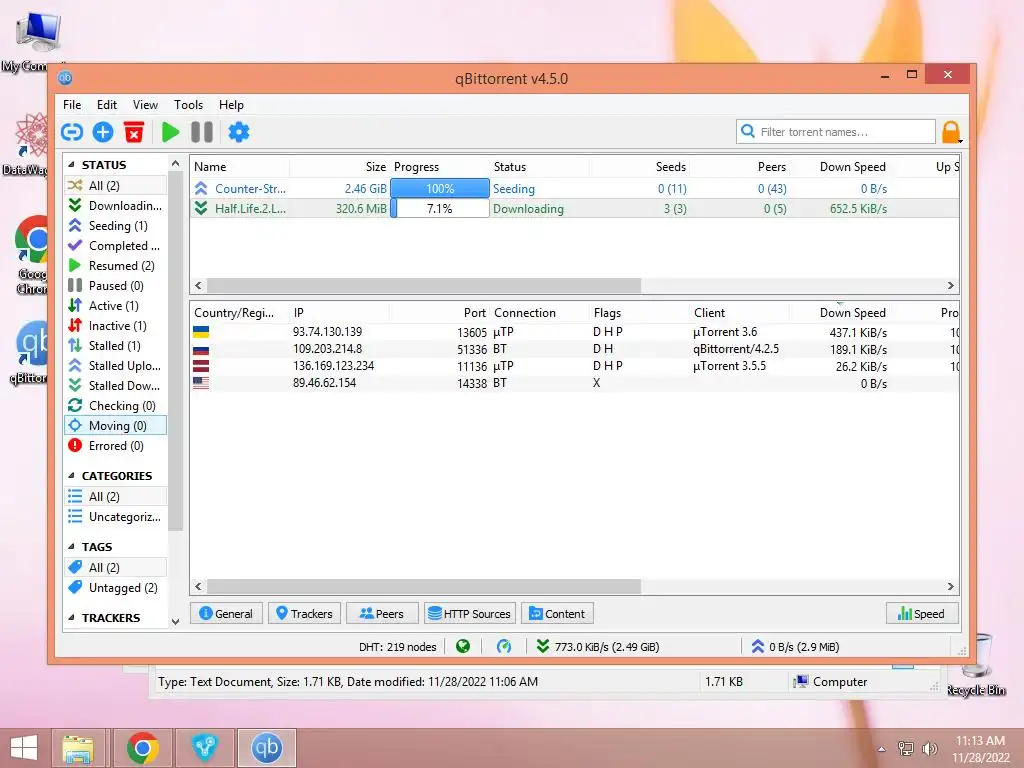The width and height of the screenshot is (1024, 768).
Task: Filter by Completed status
Action: [x=116, y=246]
